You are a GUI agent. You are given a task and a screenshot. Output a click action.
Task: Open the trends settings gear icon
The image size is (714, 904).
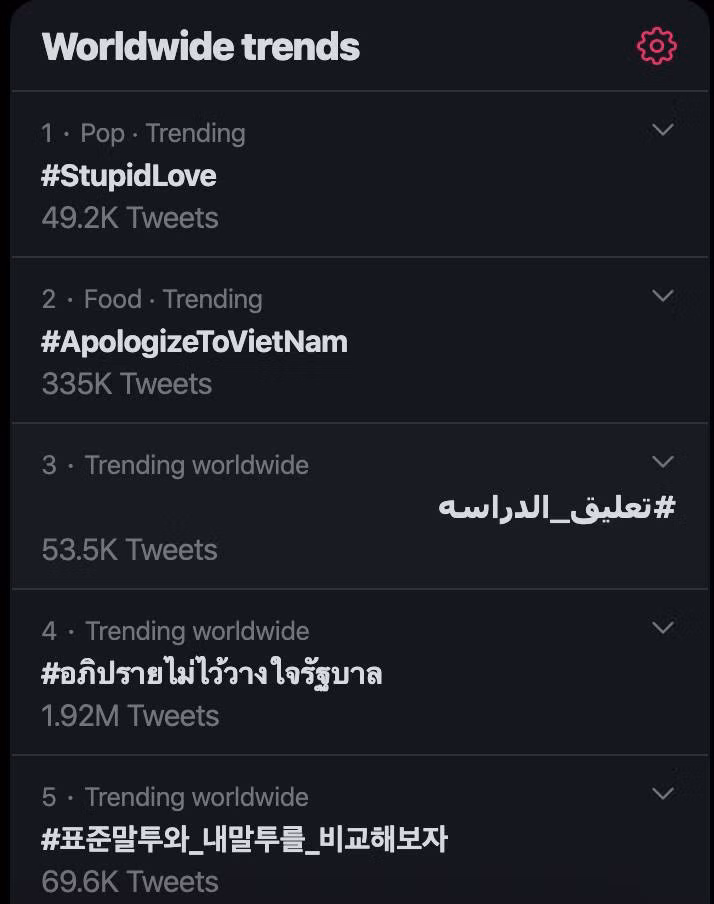pyautogui.click(x=657, y=45)
